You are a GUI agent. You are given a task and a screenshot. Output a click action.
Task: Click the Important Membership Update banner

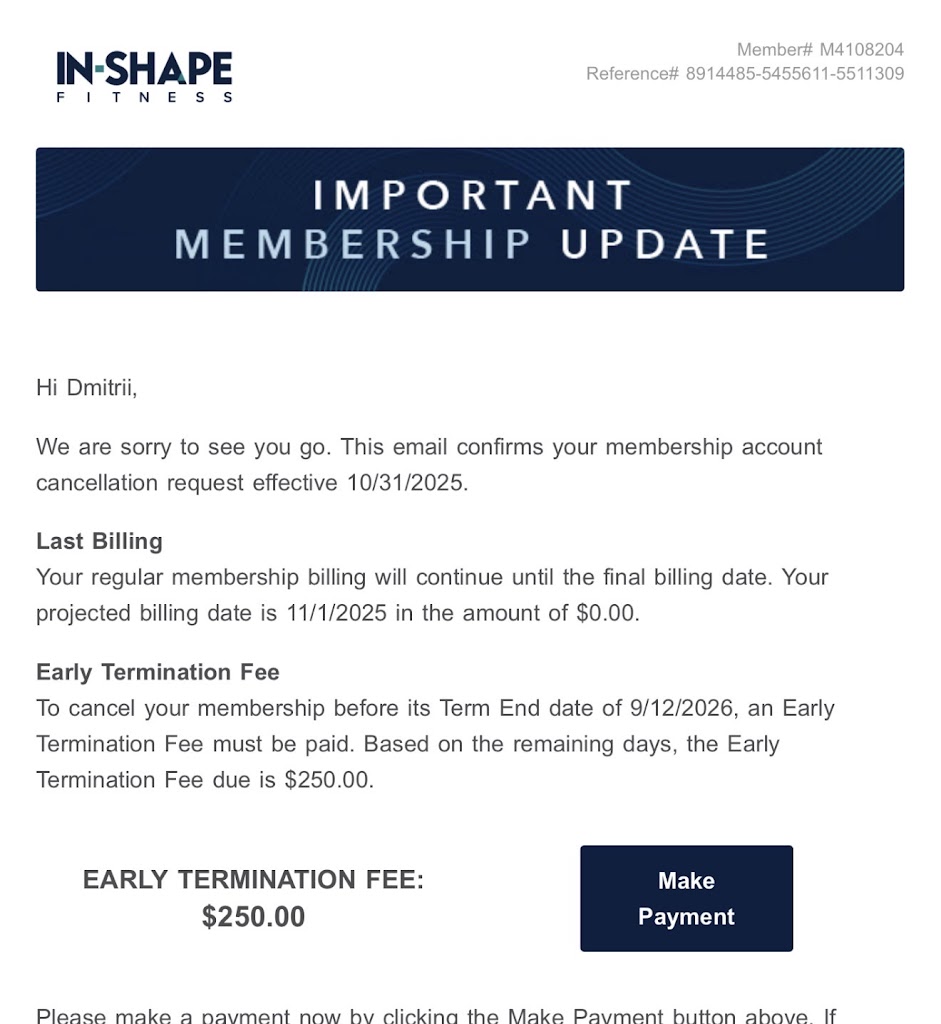point(470,219)
